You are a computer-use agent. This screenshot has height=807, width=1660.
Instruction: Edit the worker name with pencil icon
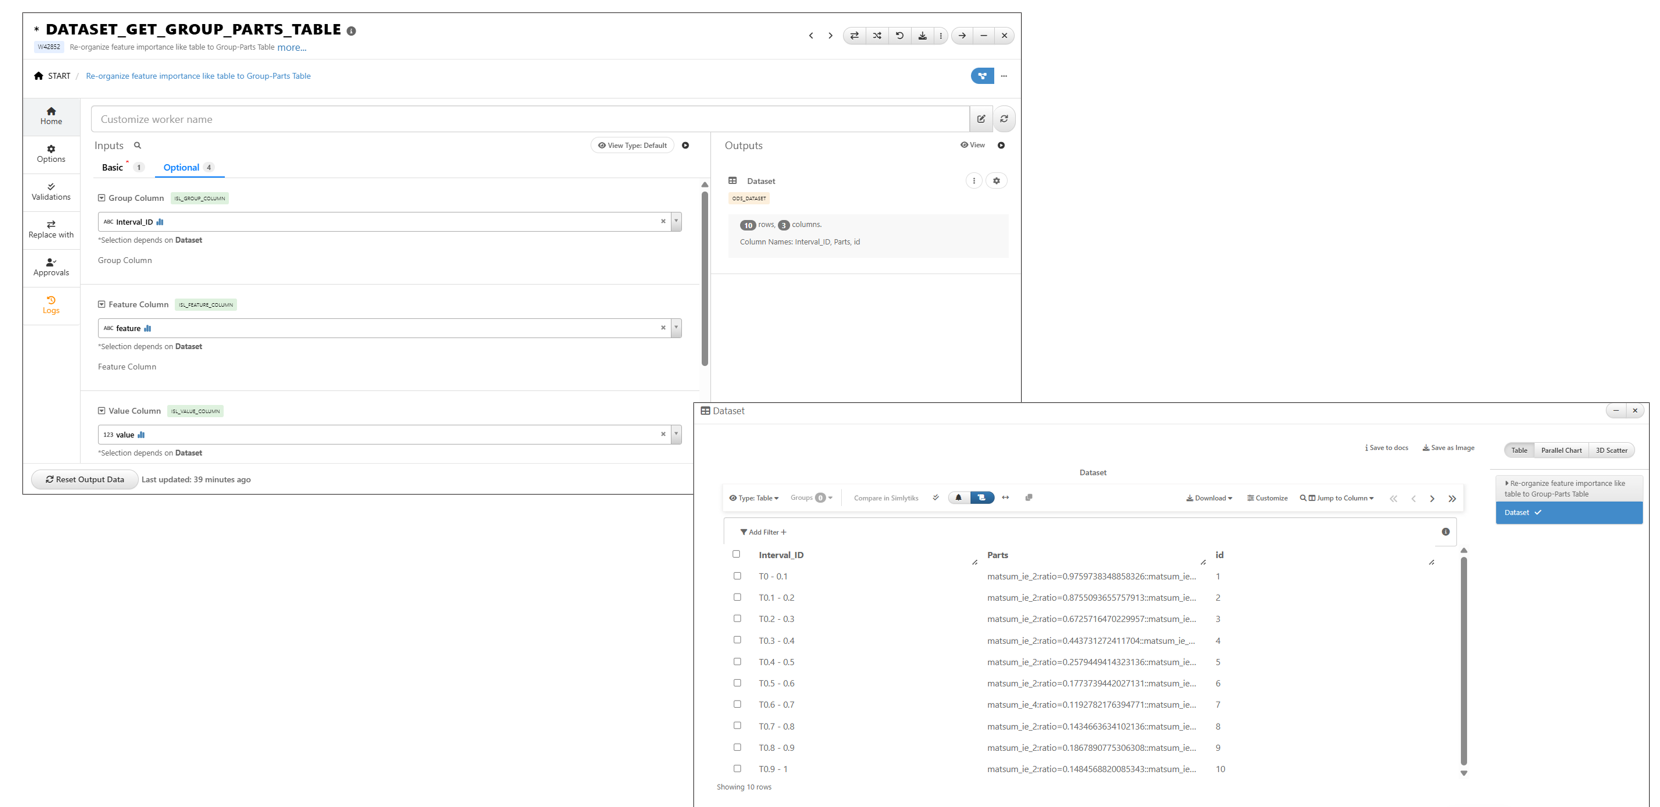click(981, 119)
